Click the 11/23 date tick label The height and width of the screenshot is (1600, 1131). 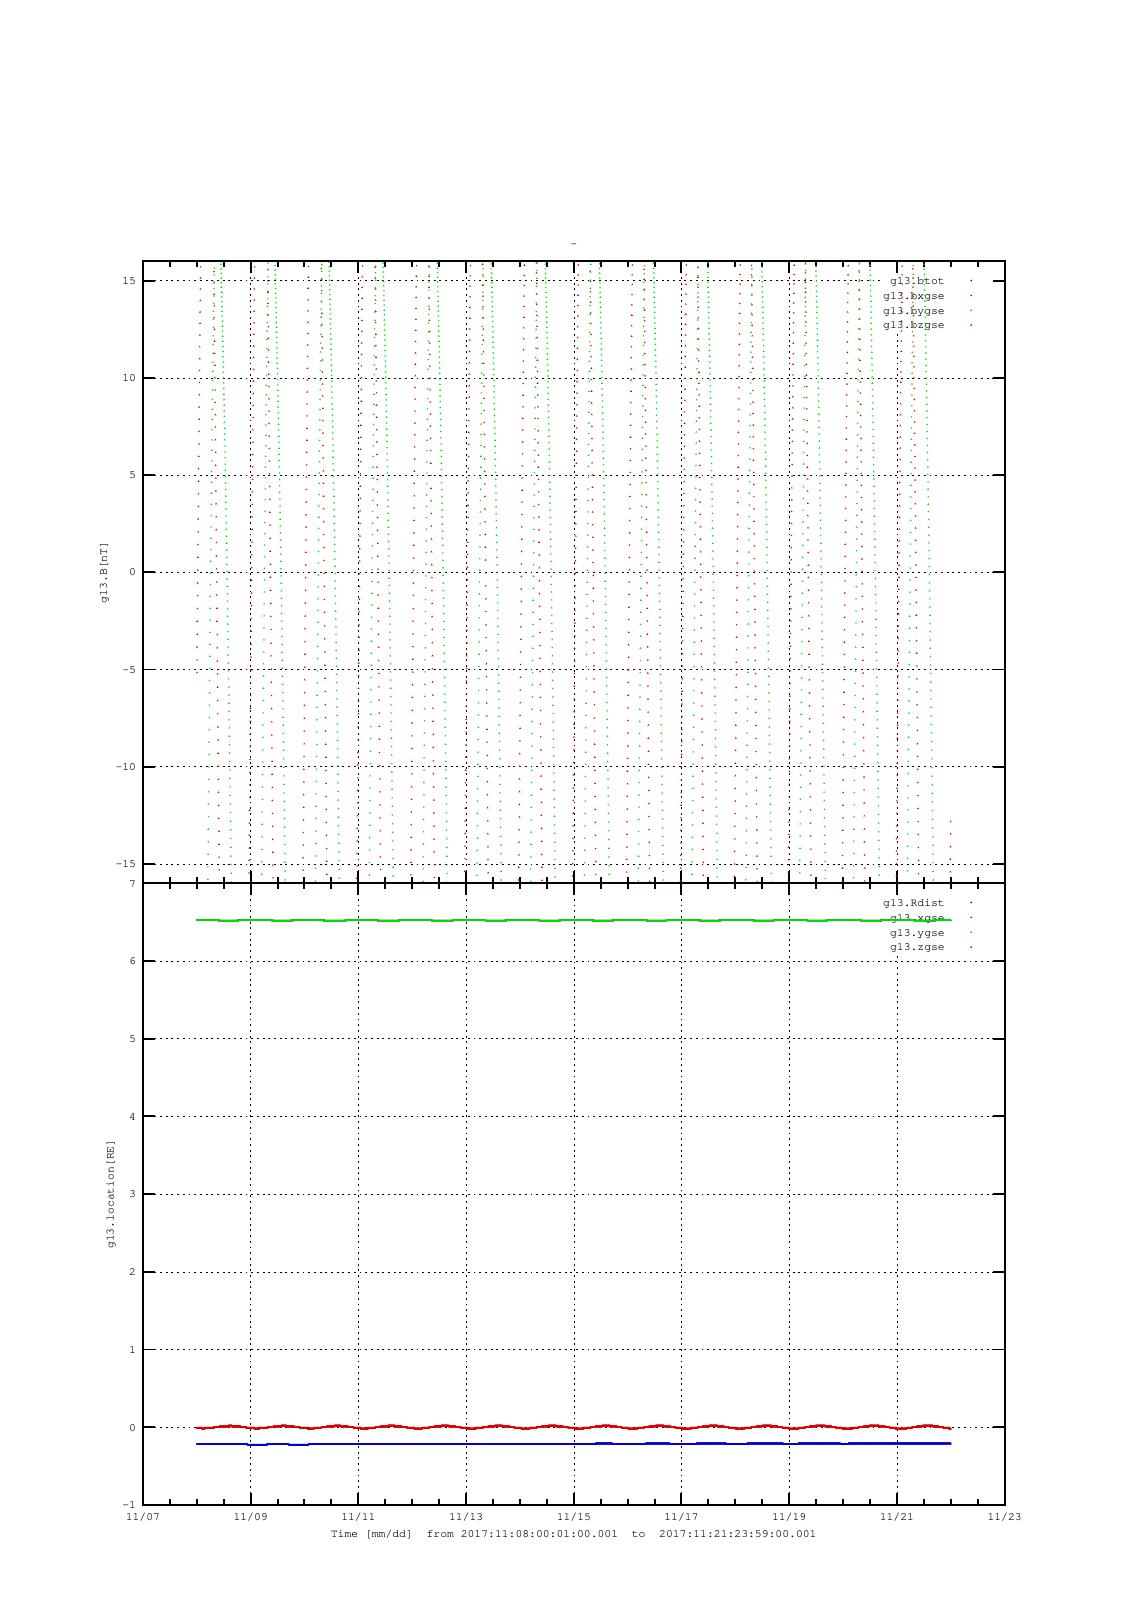click(1005, 1517)
